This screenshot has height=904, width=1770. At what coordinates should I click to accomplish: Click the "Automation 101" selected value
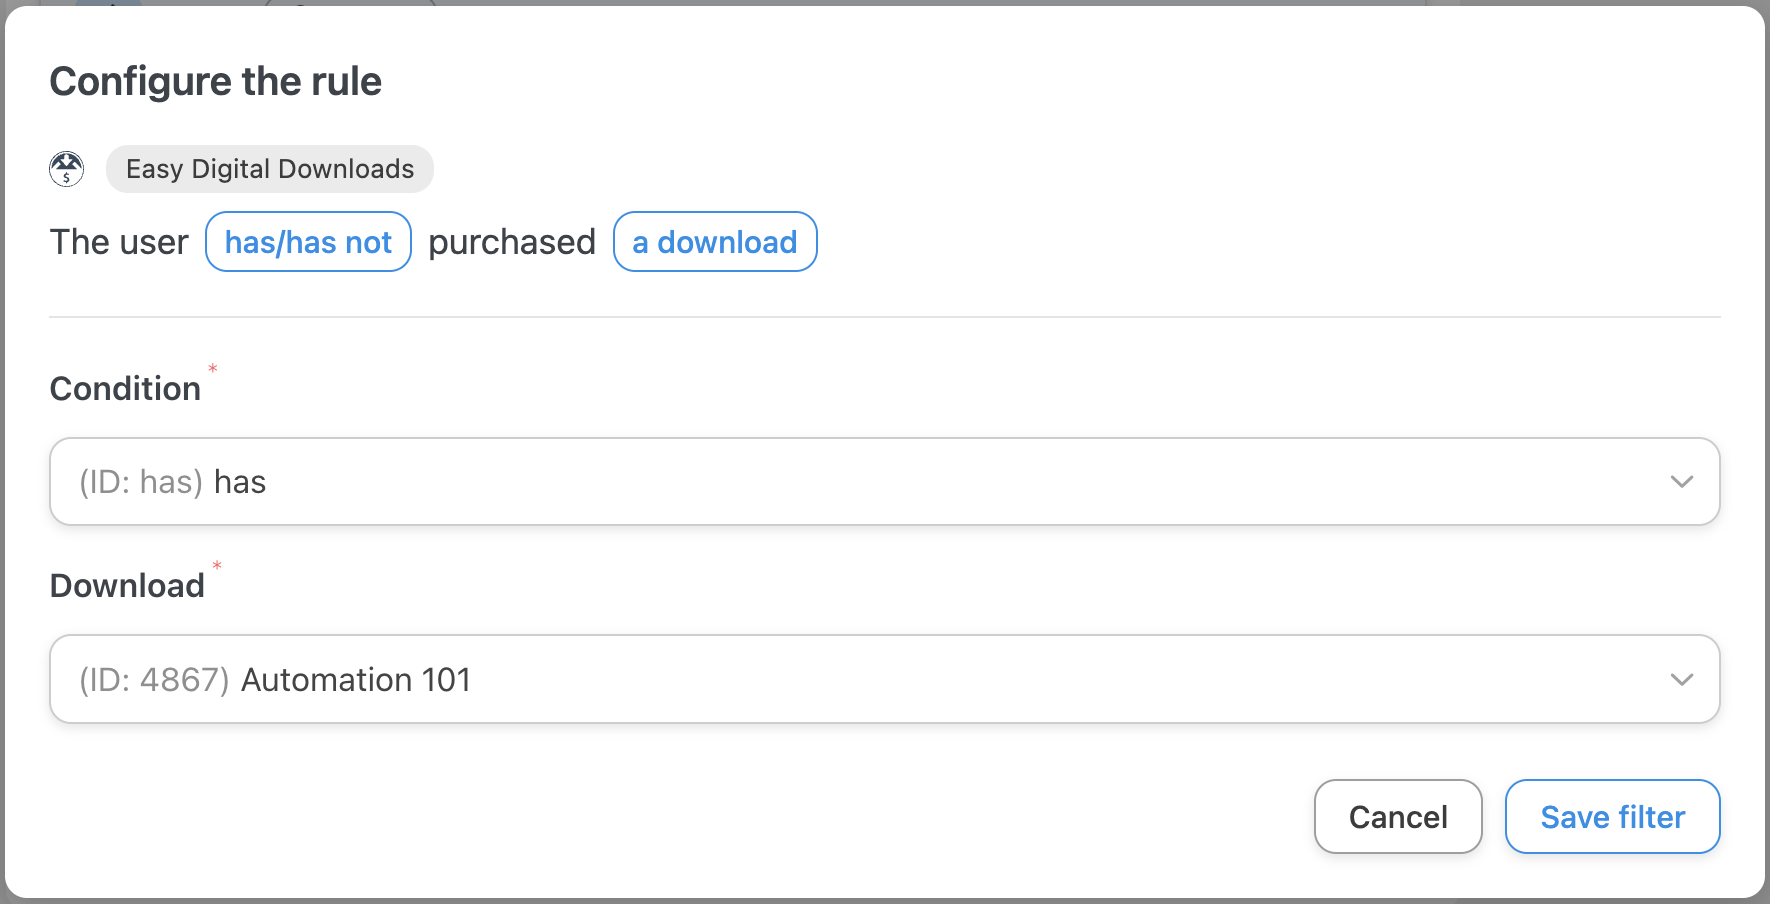tap(356, 680)
